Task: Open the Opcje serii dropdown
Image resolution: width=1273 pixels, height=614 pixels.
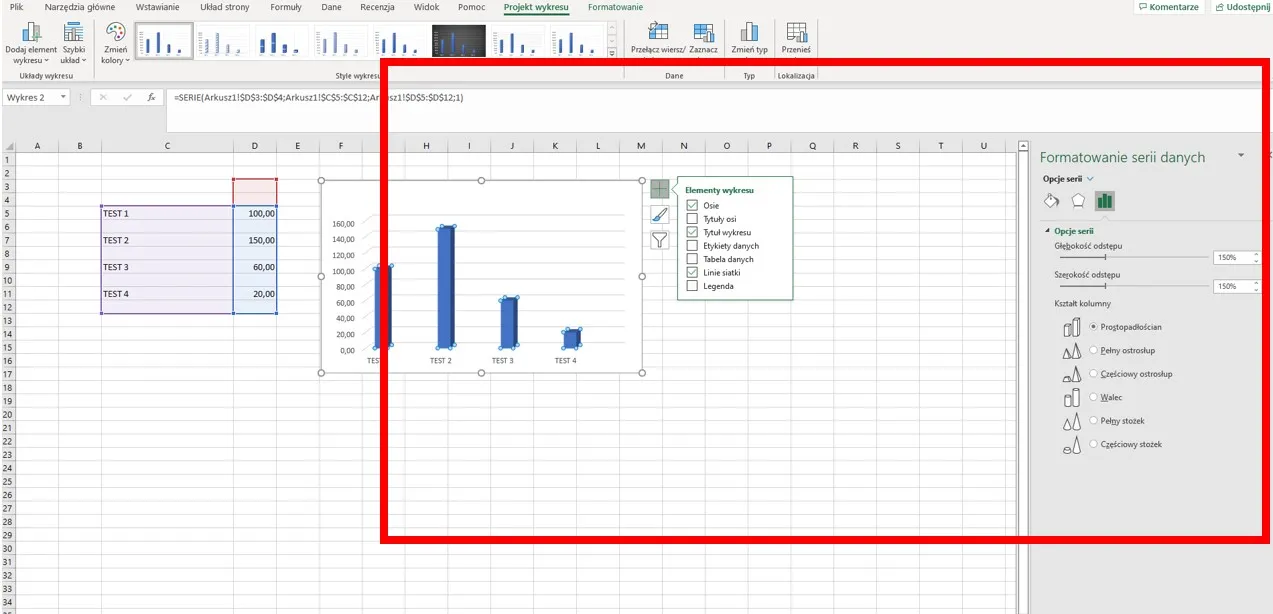Action: pos(1091,179)
